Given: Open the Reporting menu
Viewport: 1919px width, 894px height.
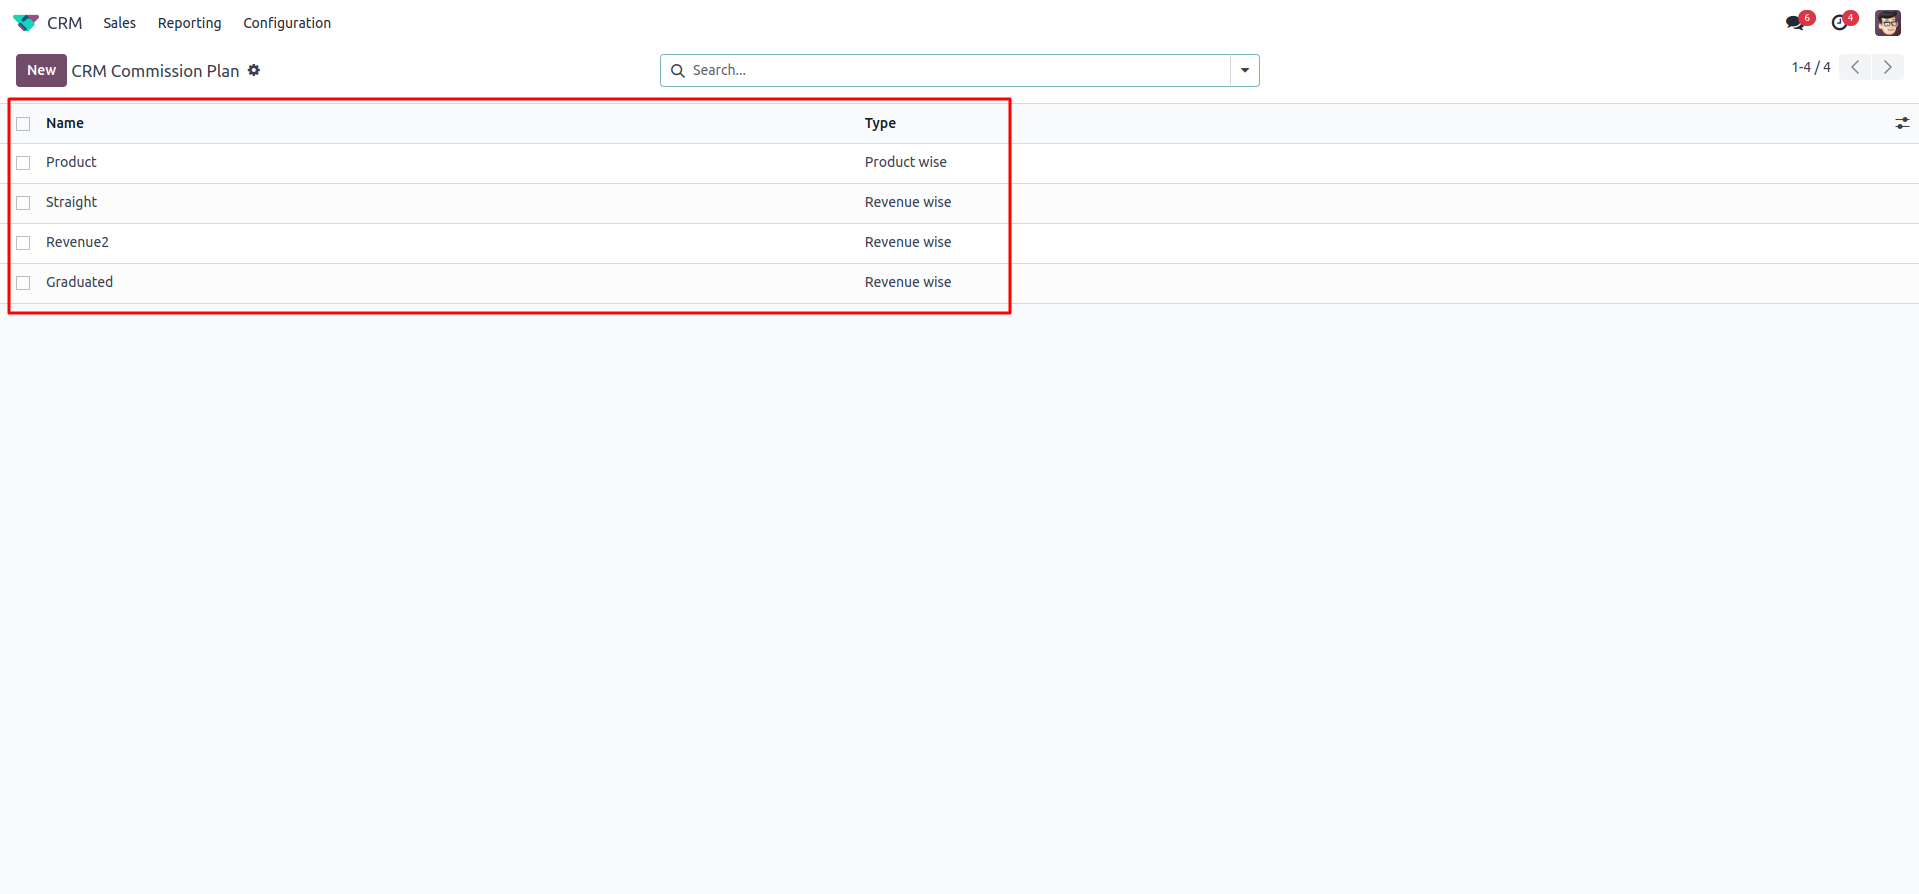Looking at the screenshot, I should (189, 22).
